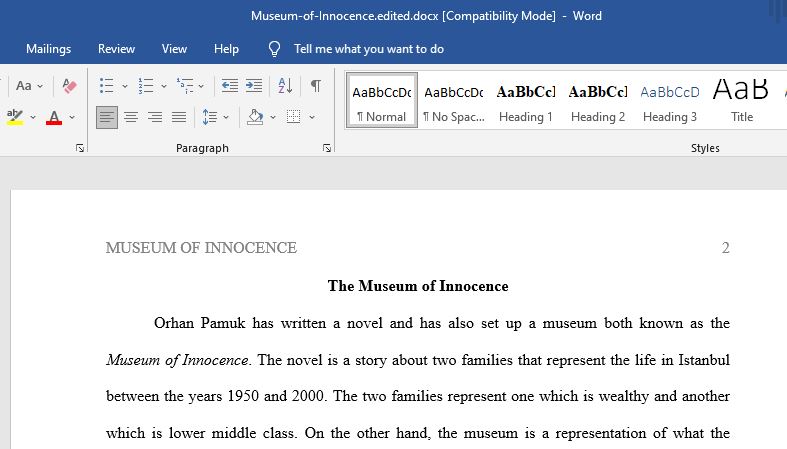Click the italic phrase Museum of Innocence
Screen dimensions: 787x449
pos(177,360)
